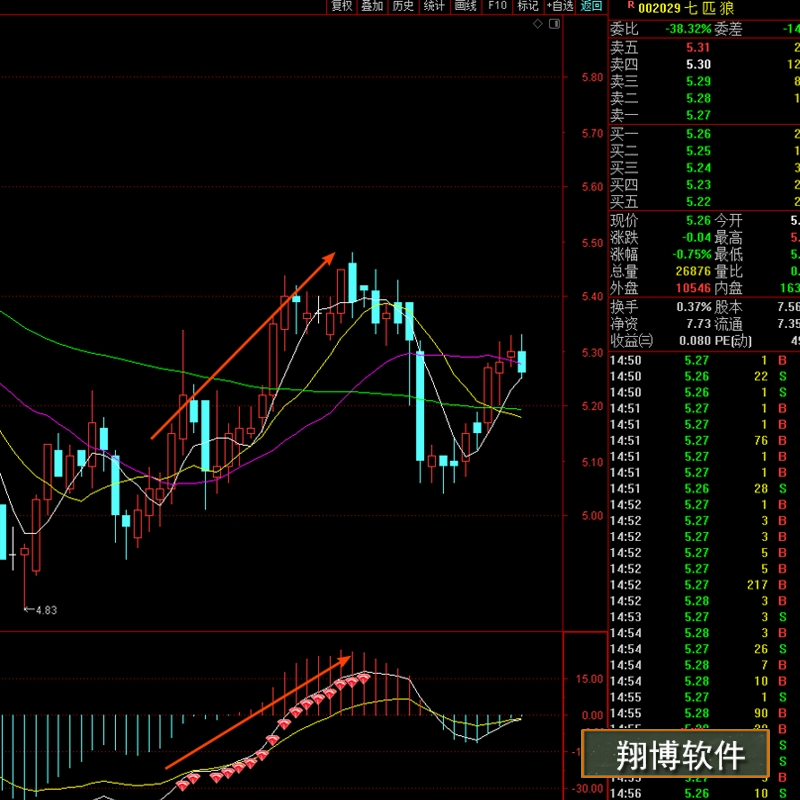800x800 pixels.
Task: Click the 收益(三) 0.080 value
Action: [694, 341]
